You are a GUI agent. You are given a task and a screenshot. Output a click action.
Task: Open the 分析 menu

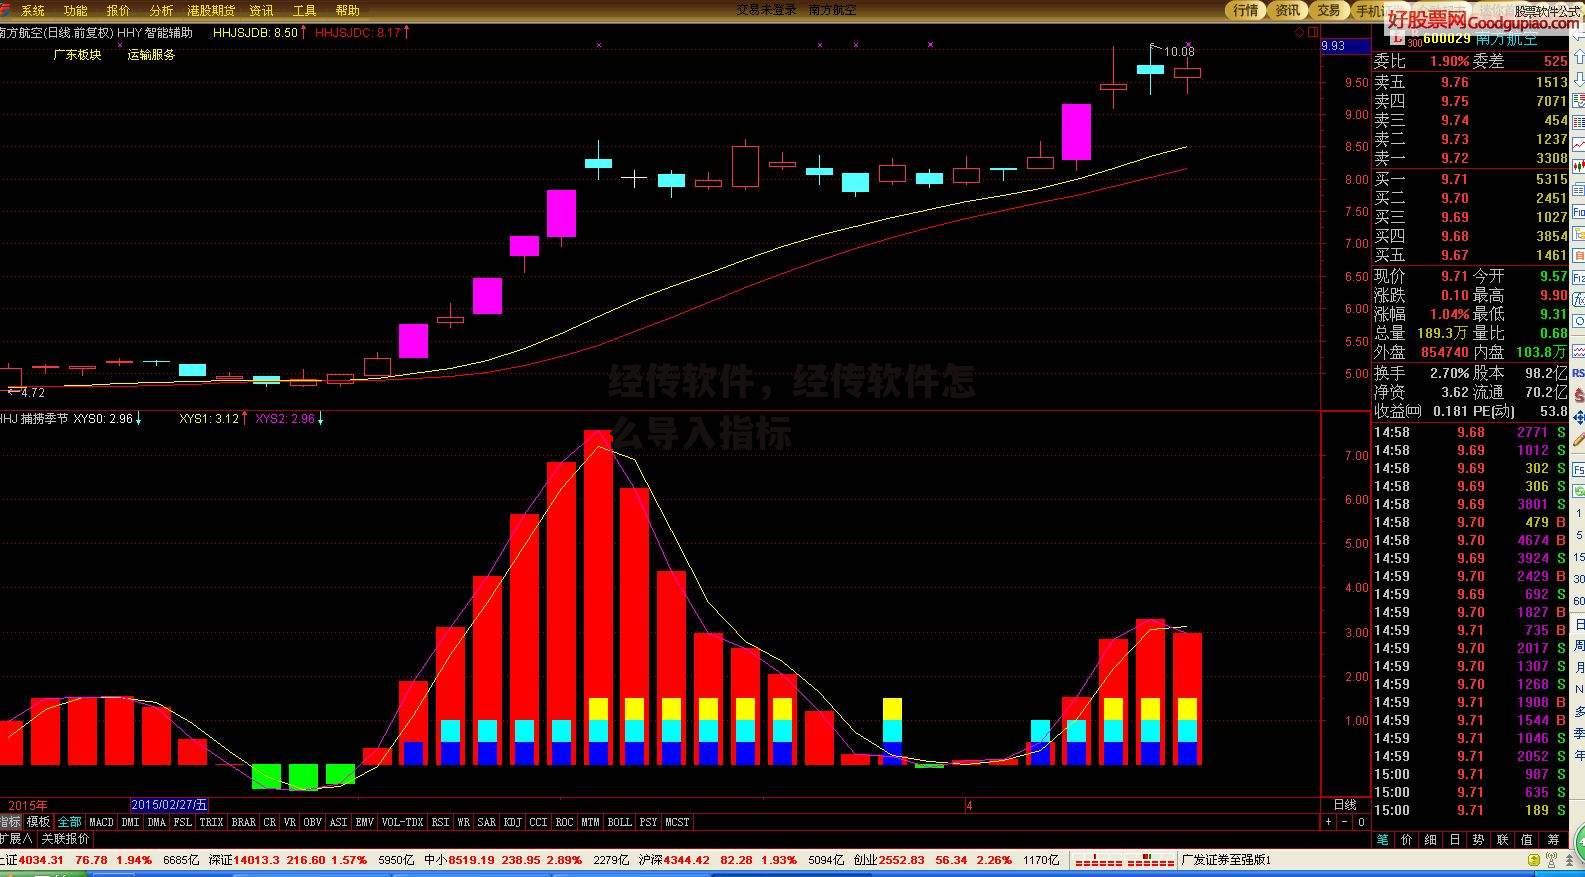[x=161, y=10]
